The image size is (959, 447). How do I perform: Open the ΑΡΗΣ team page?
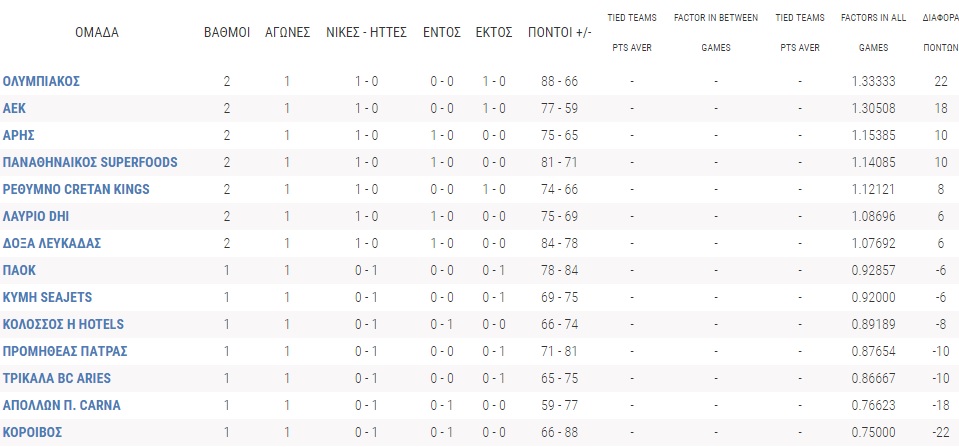click(x=20, y=135)
